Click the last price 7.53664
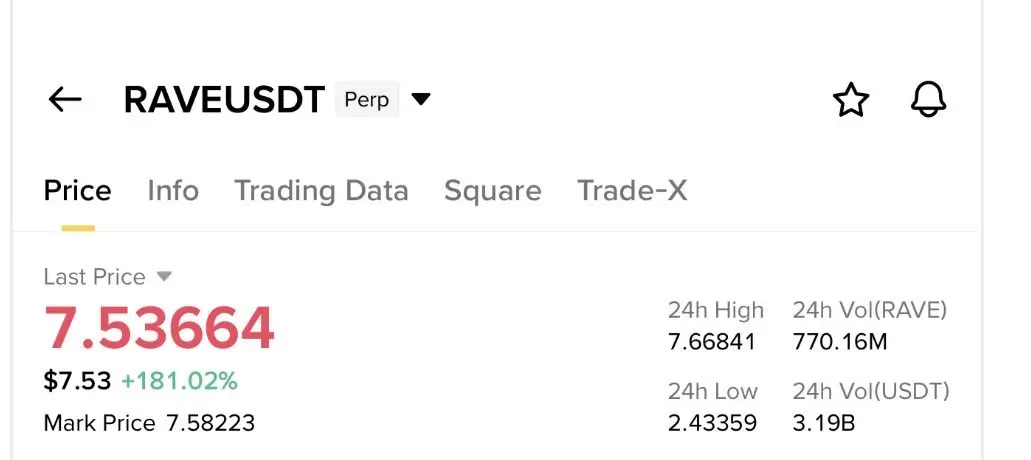The image size is (1031, 460). tap(159, 328)
